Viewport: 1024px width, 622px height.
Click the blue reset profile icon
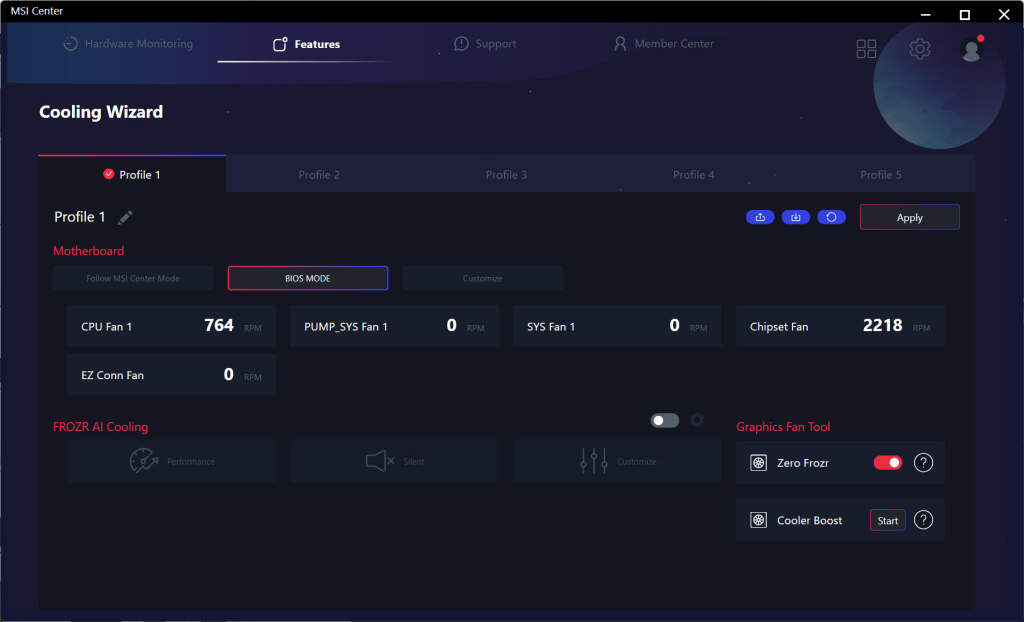[831, 217]
